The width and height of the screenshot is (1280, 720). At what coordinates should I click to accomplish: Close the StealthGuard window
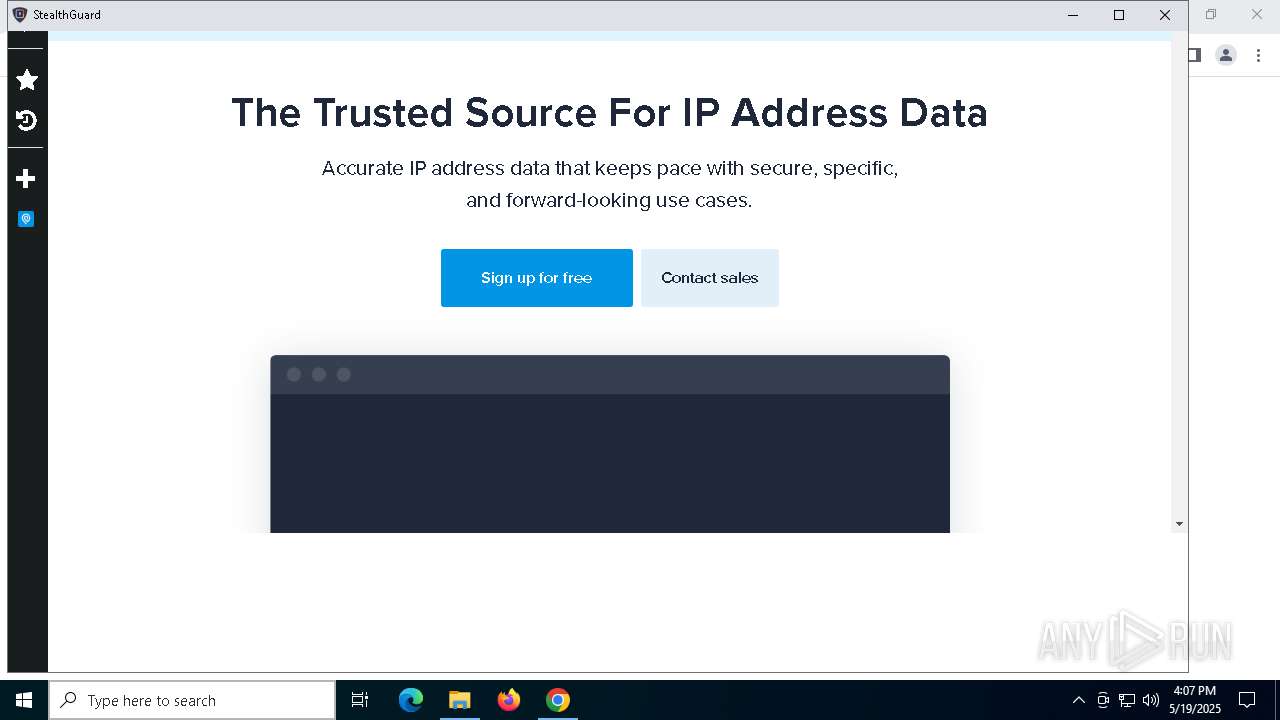[x=1165, y=15]
